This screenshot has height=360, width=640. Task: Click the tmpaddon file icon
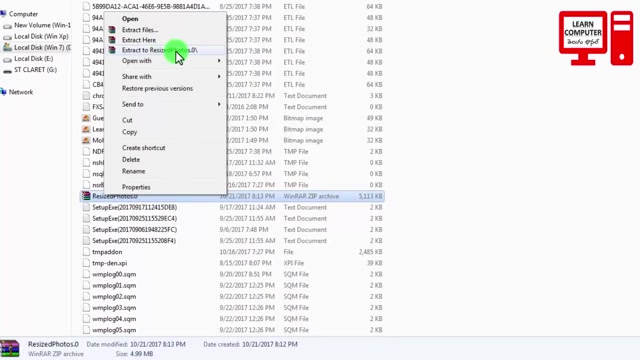(86, 252)
